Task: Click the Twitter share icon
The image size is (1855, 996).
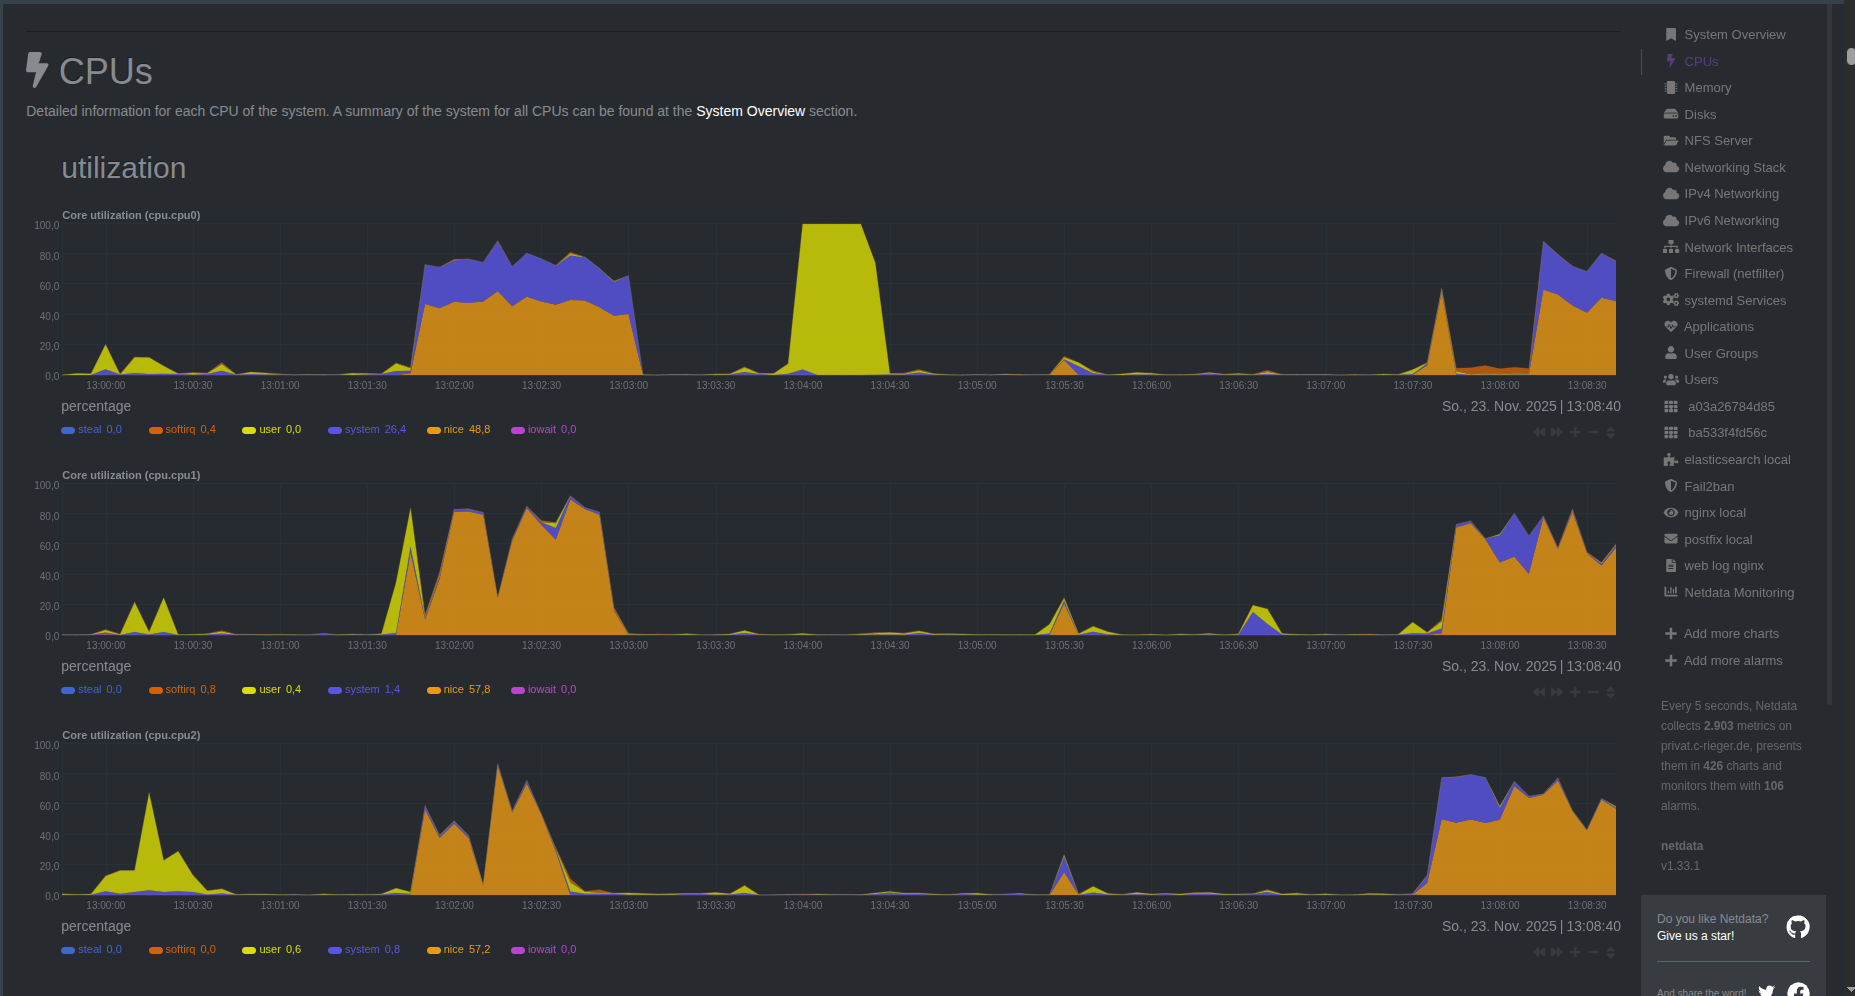Action: coord(1766,990)
